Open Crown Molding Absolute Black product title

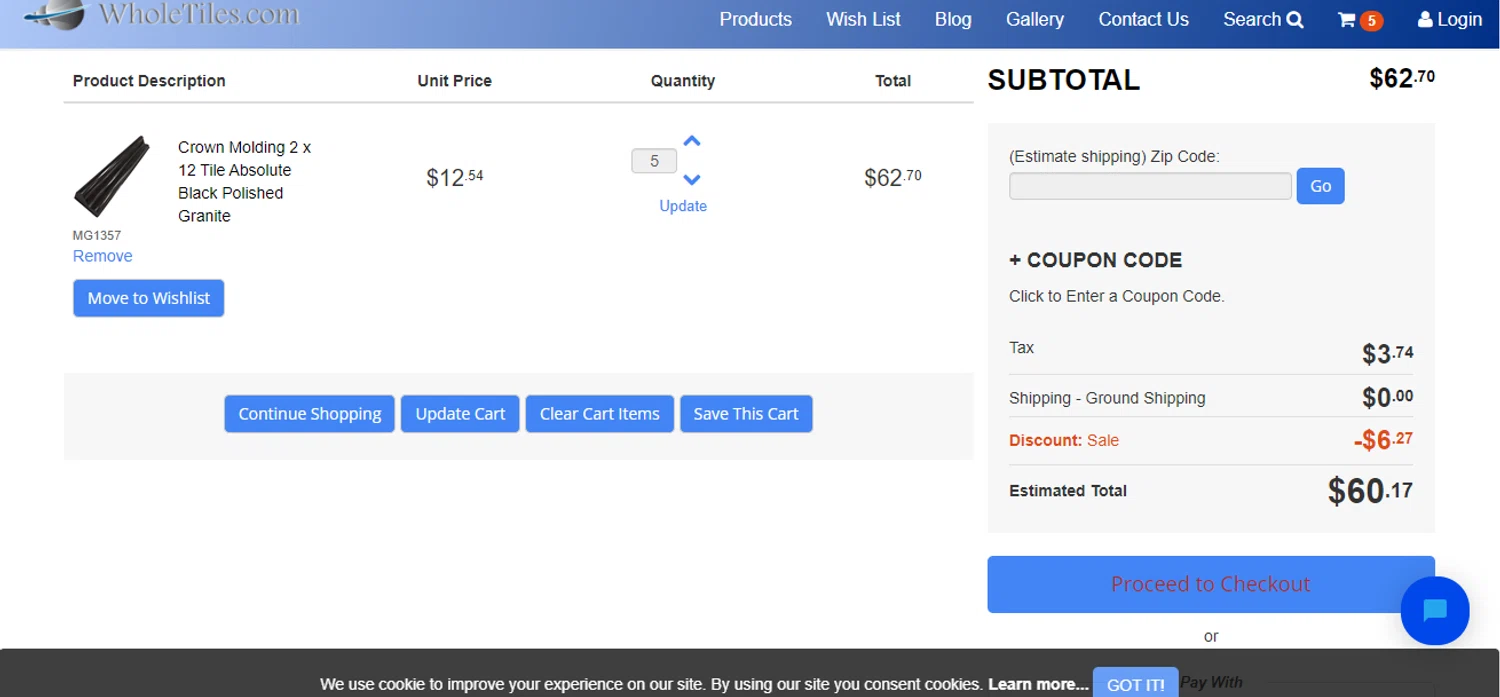point(245,181)
